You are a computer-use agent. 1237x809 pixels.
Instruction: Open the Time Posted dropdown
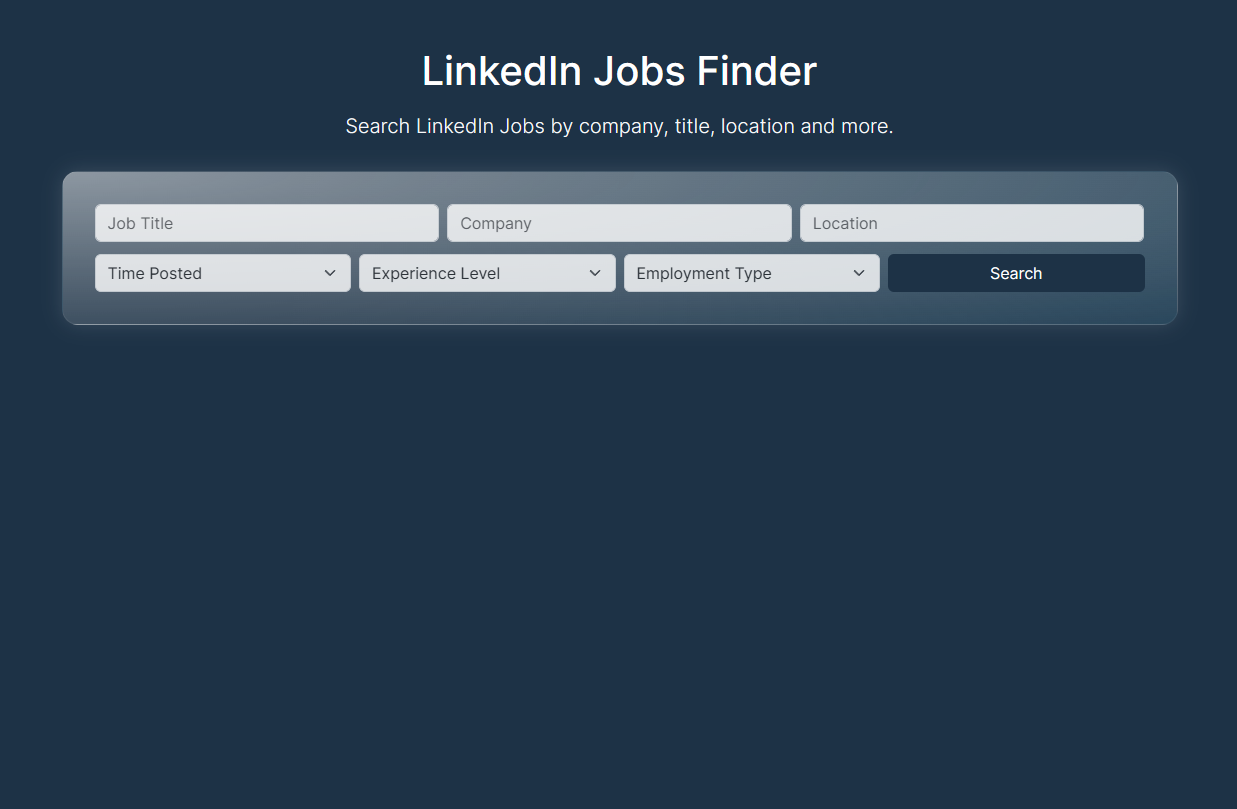coord(223,273)
